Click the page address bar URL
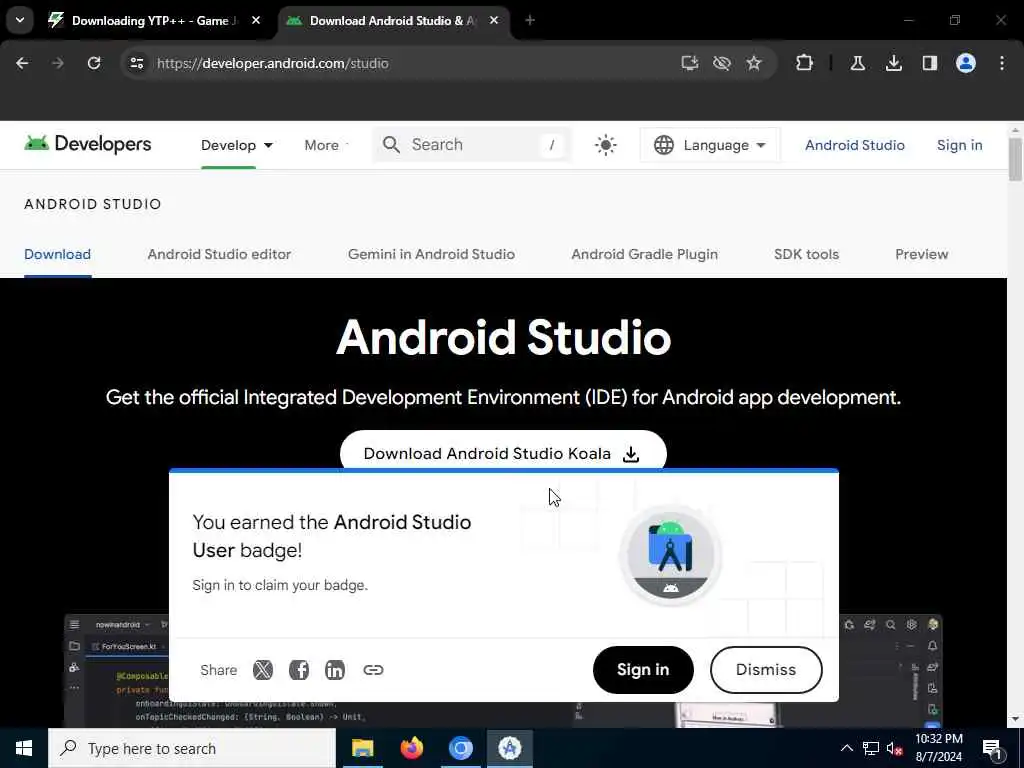 pos(272,63)
